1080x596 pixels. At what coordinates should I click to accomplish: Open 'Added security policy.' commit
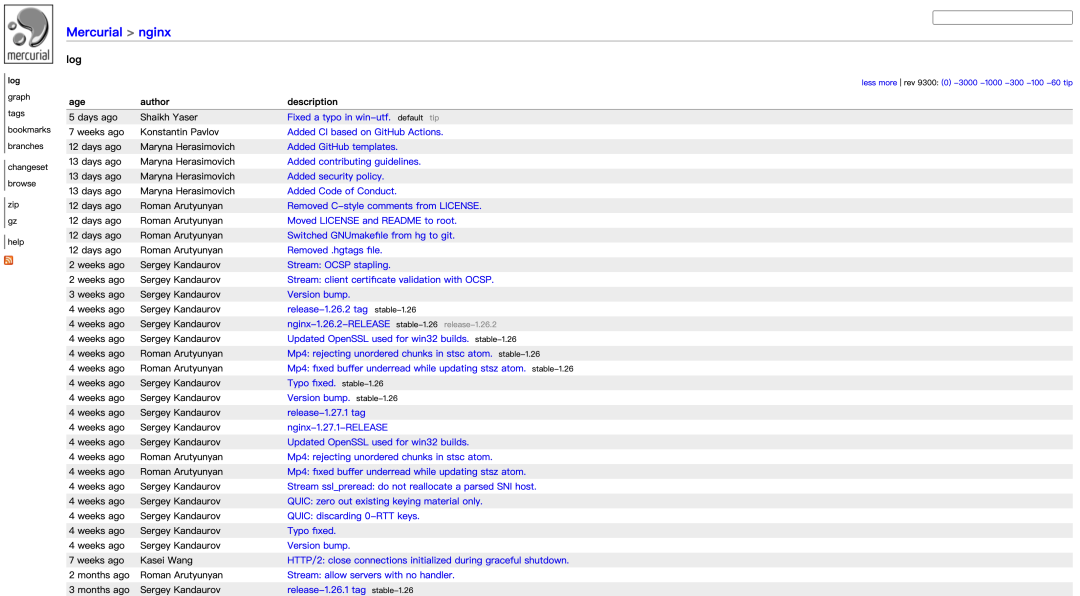[x=335, y=176]
